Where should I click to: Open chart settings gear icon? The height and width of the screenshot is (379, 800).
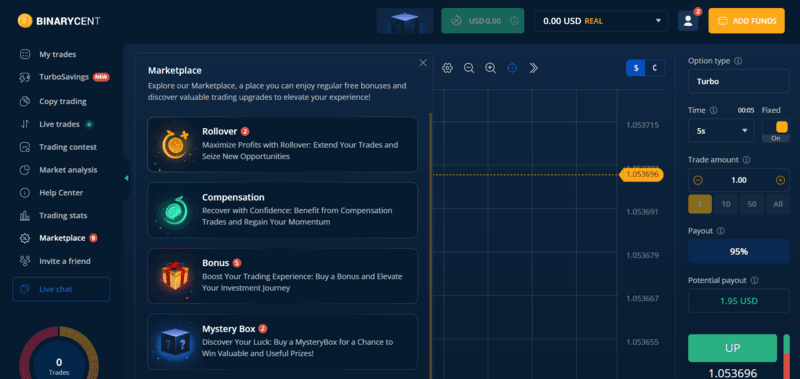[x=447, y=68]
